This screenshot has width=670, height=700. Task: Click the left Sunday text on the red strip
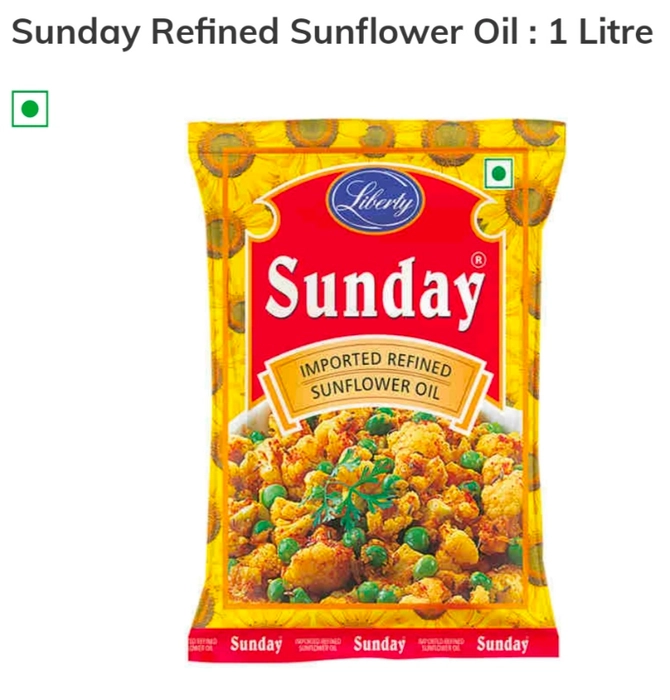point(256,644)
